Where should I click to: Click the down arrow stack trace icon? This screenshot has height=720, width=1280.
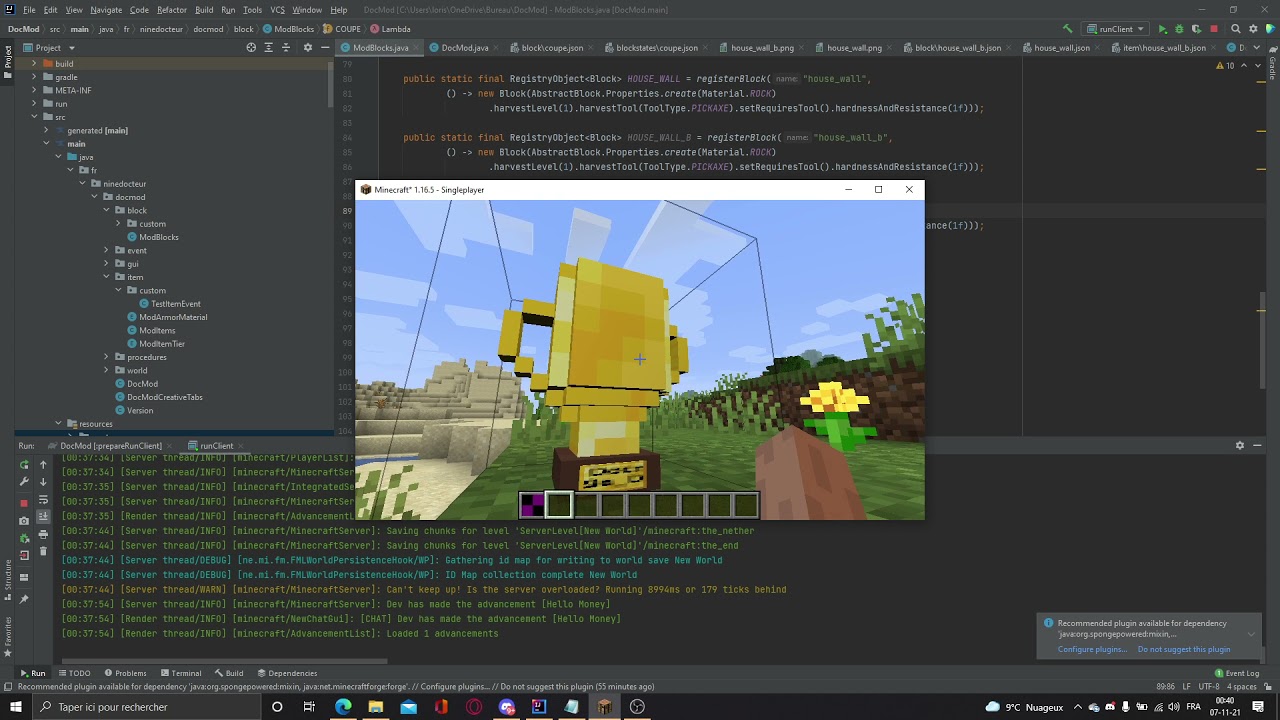point(43,481)
